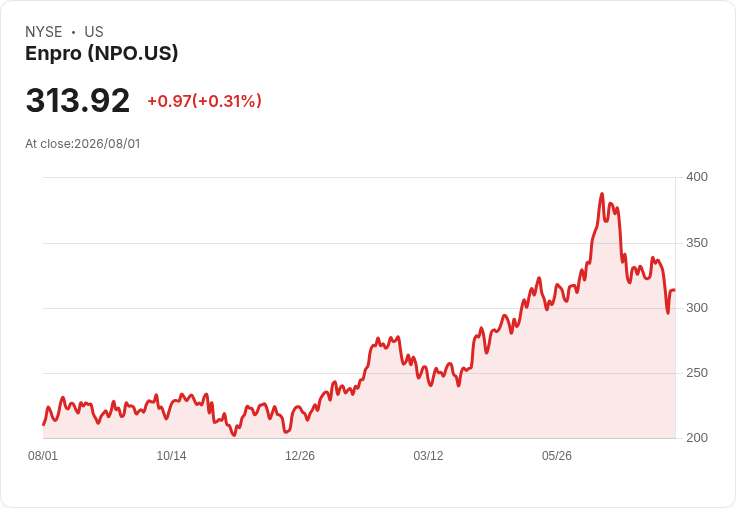Click the last data point on the price line
This screenshot has height=508, width=736.
coord(675,290)
